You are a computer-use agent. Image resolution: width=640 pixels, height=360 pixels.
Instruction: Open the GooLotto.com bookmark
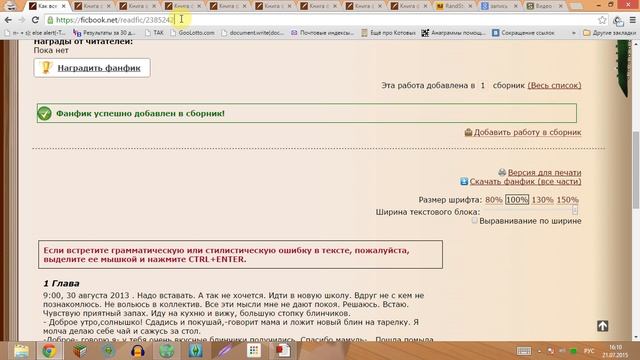click(192, 33)
